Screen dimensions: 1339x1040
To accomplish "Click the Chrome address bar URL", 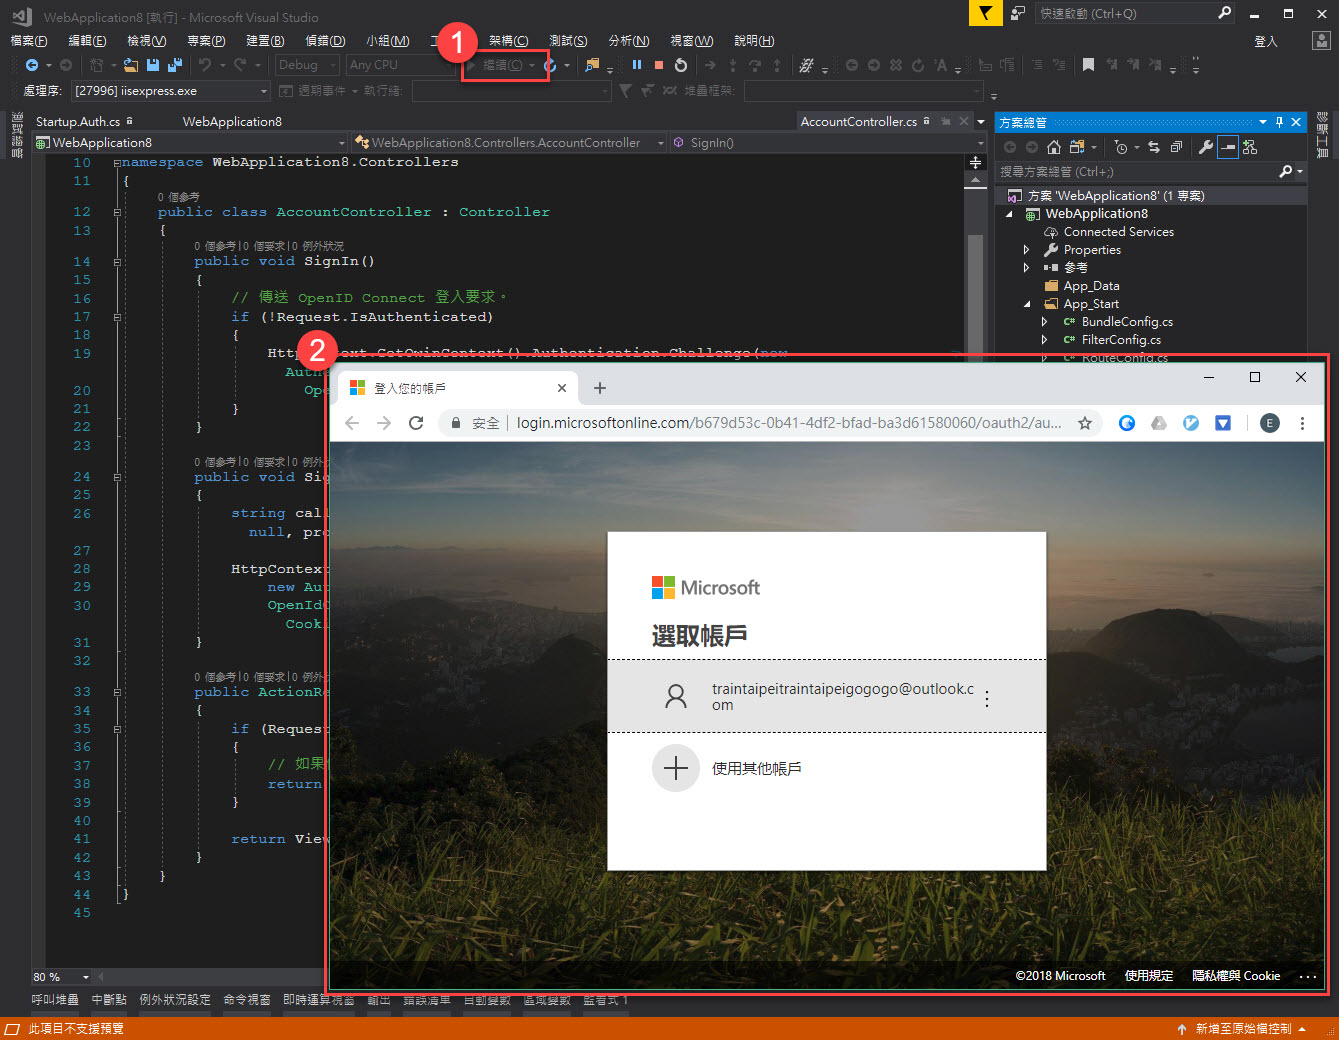I will coord(789,423).
